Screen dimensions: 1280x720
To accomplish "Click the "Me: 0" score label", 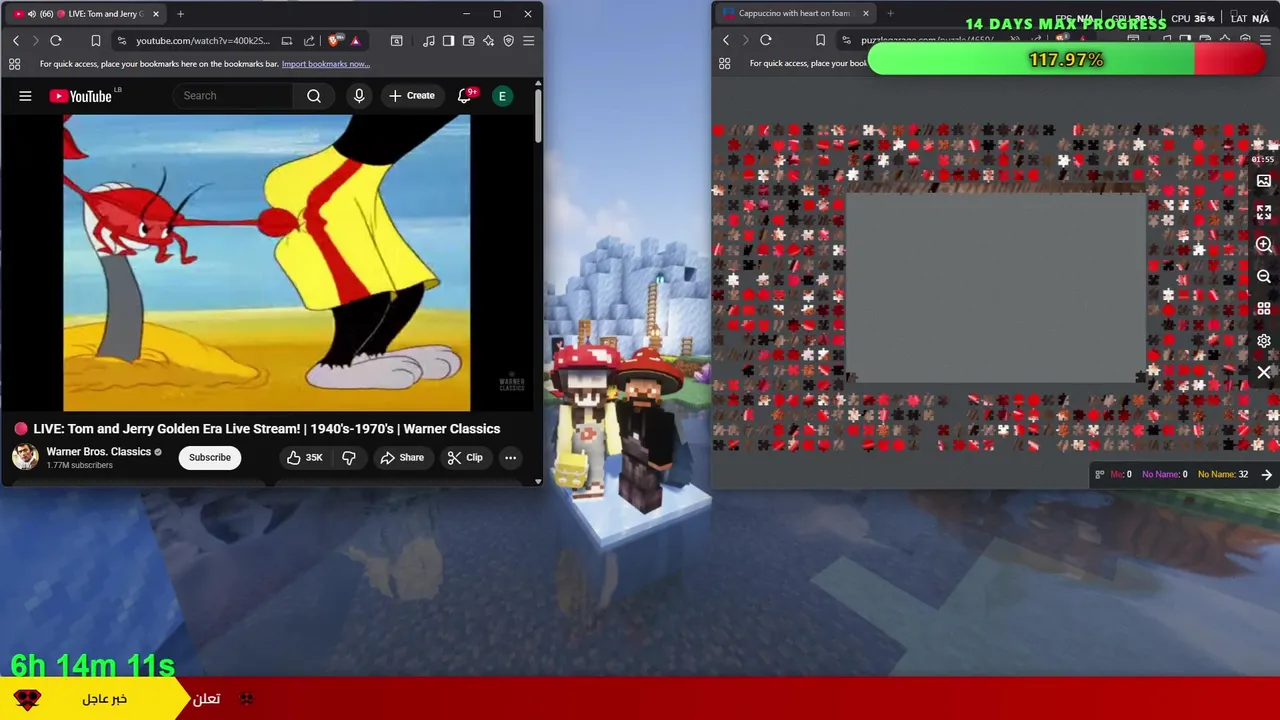I will (x=1121, y=475).
